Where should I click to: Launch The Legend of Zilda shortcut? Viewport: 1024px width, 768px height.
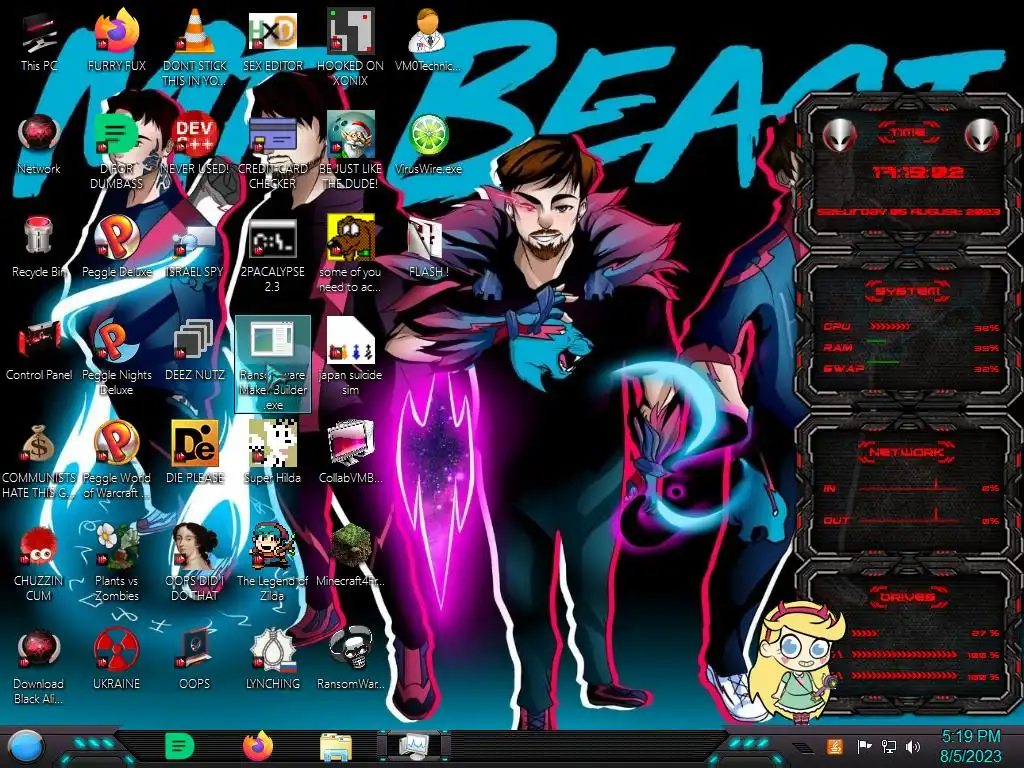[x=272, y=547]
